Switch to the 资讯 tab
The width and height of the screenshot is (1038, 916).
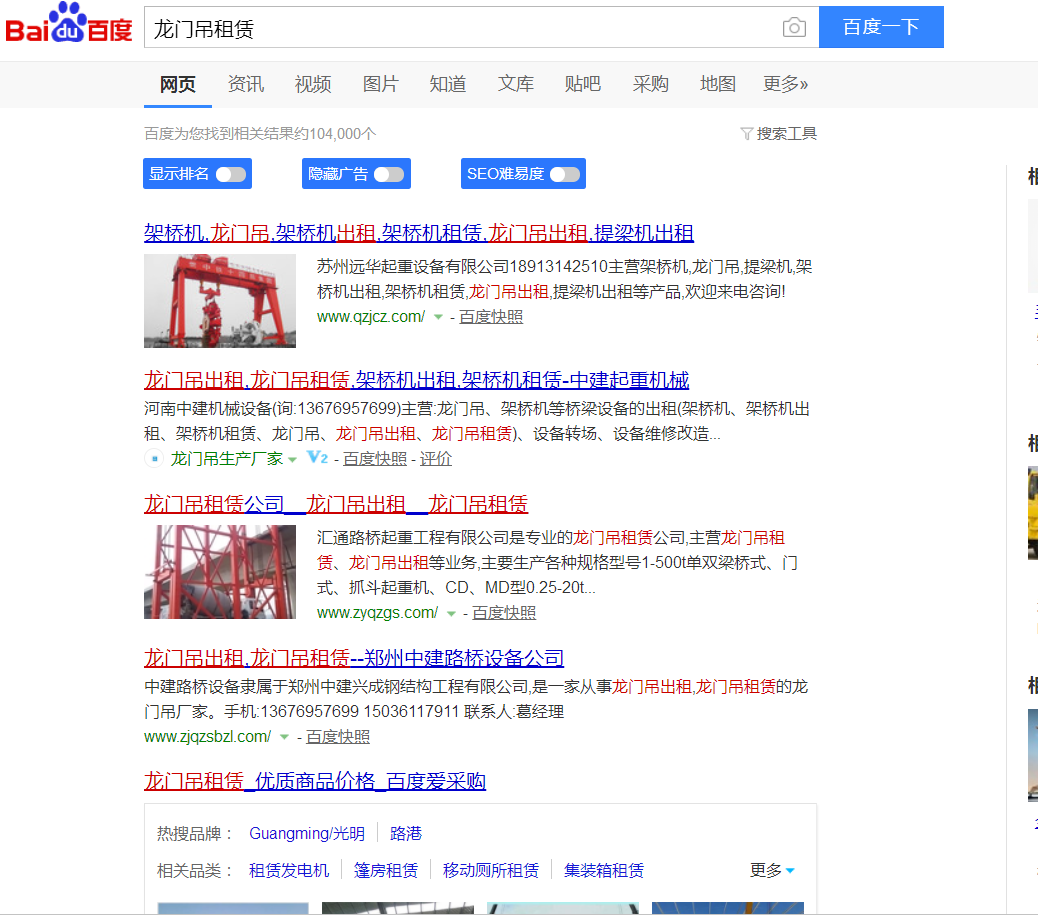coord(246,84)
